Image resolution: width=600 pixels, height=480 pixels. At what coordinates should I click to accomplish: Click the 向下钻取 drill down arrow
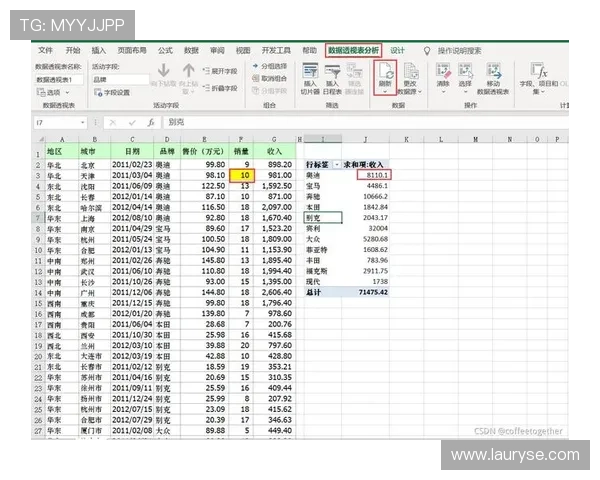164,71
